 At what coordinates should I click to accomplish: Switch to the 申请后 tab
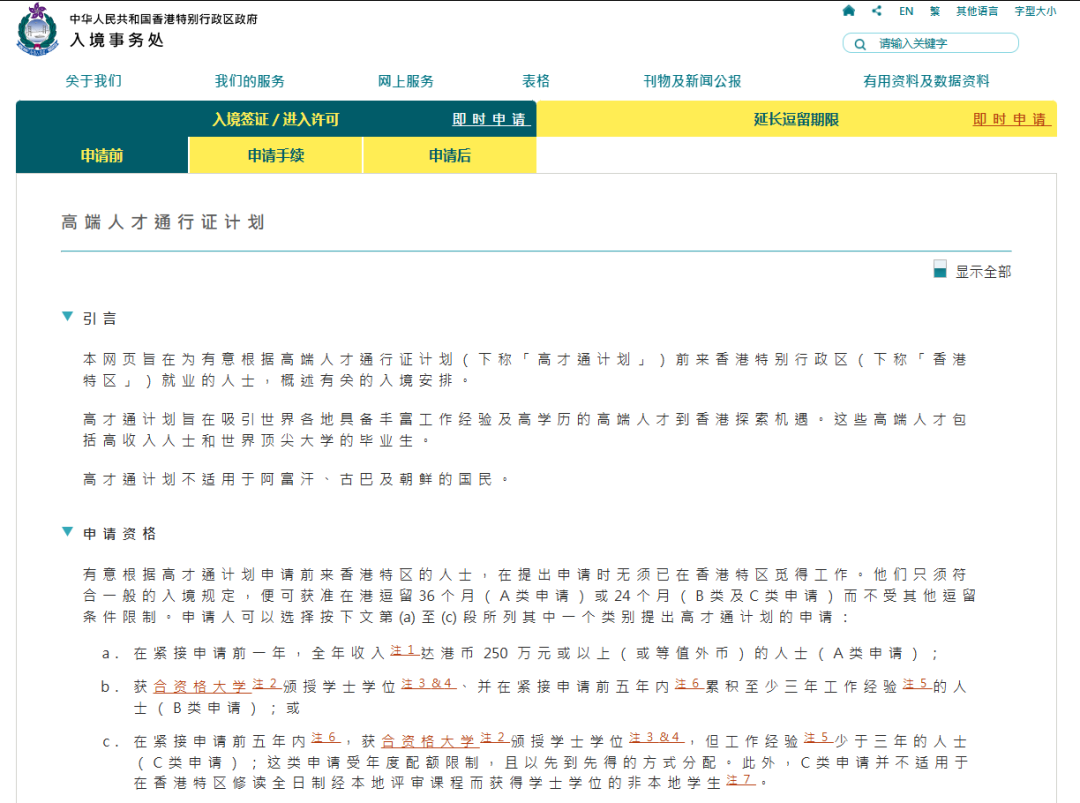(450, 156)
